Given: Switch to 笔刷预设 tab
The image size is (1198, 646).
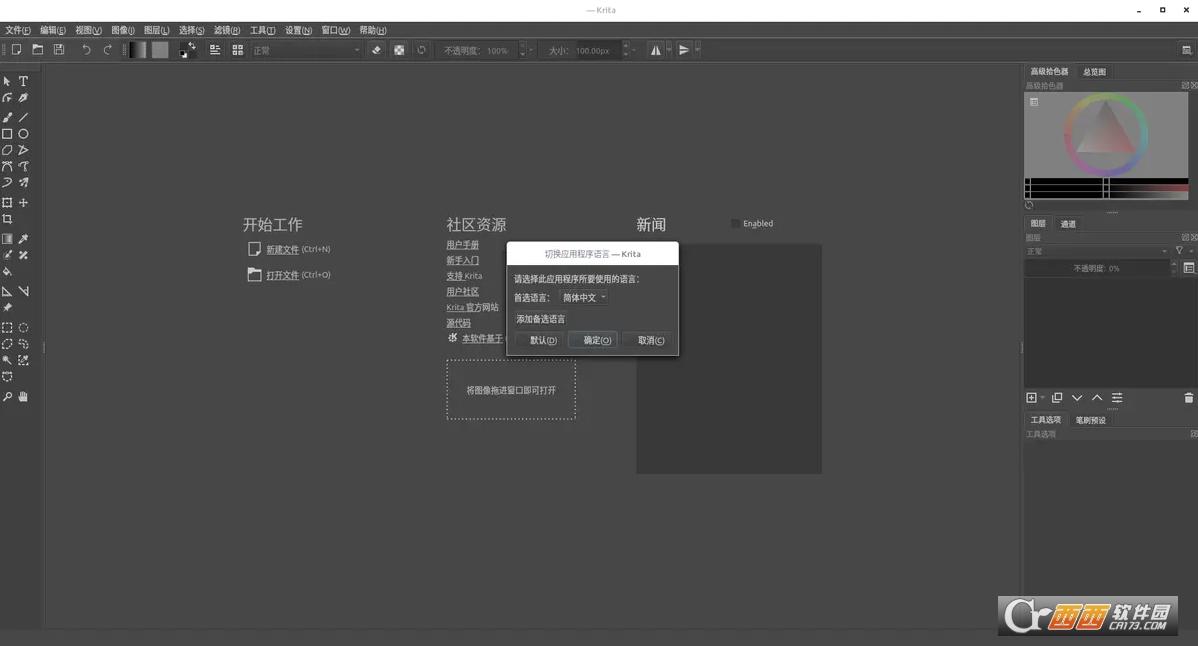Looking at the screenshot, I should 1090,420.
